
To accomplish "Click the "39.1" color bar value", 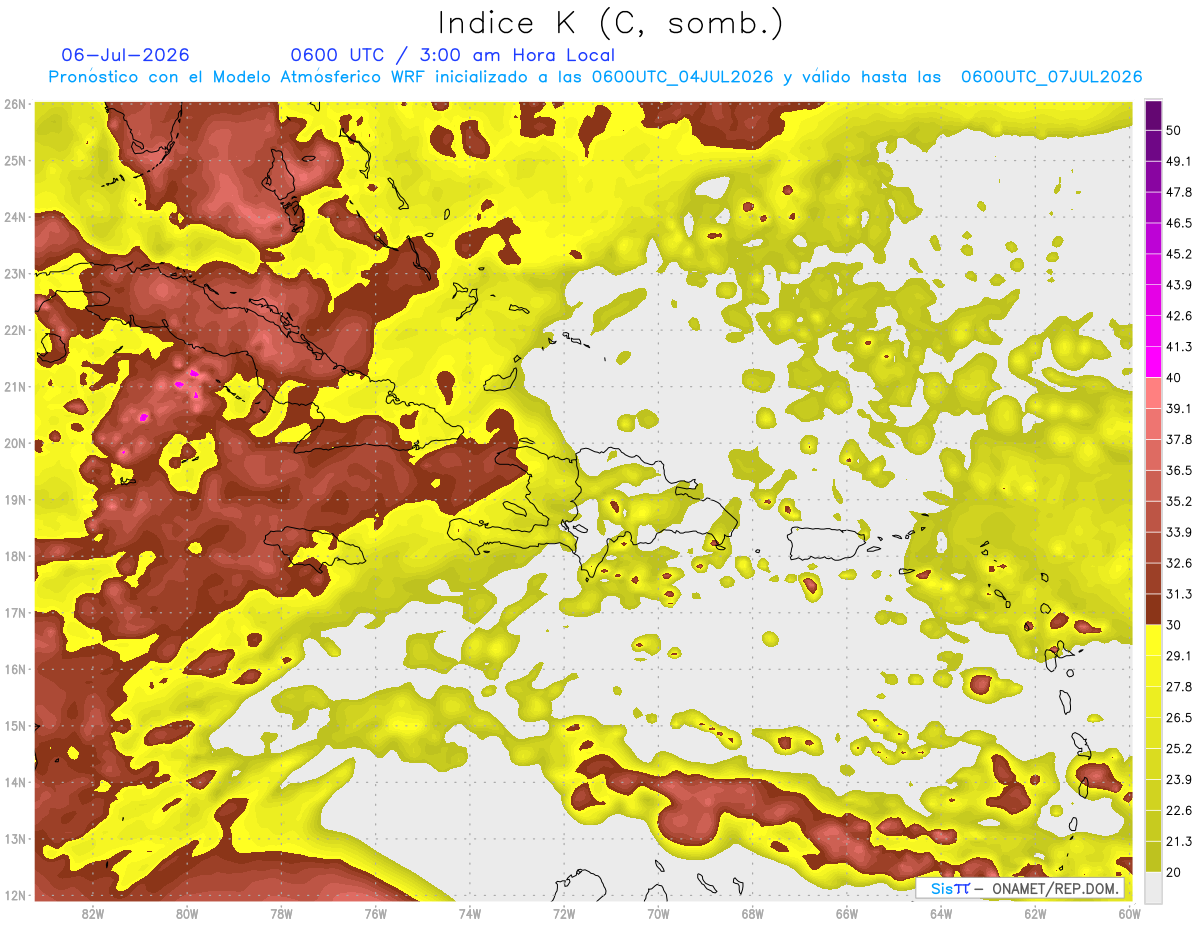I will [x=1178, y=409].
